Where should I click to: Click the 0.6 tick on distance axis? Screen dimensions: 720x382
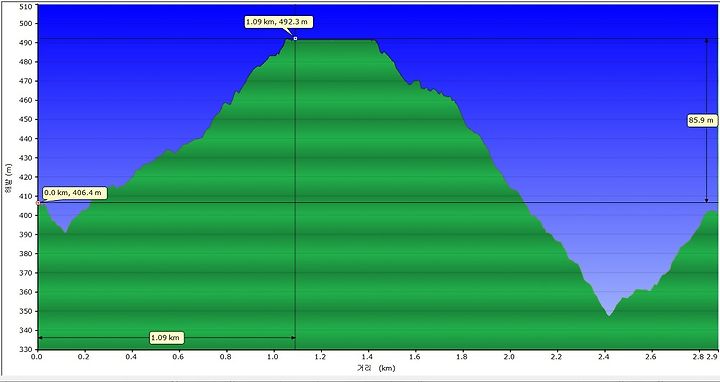179,357
